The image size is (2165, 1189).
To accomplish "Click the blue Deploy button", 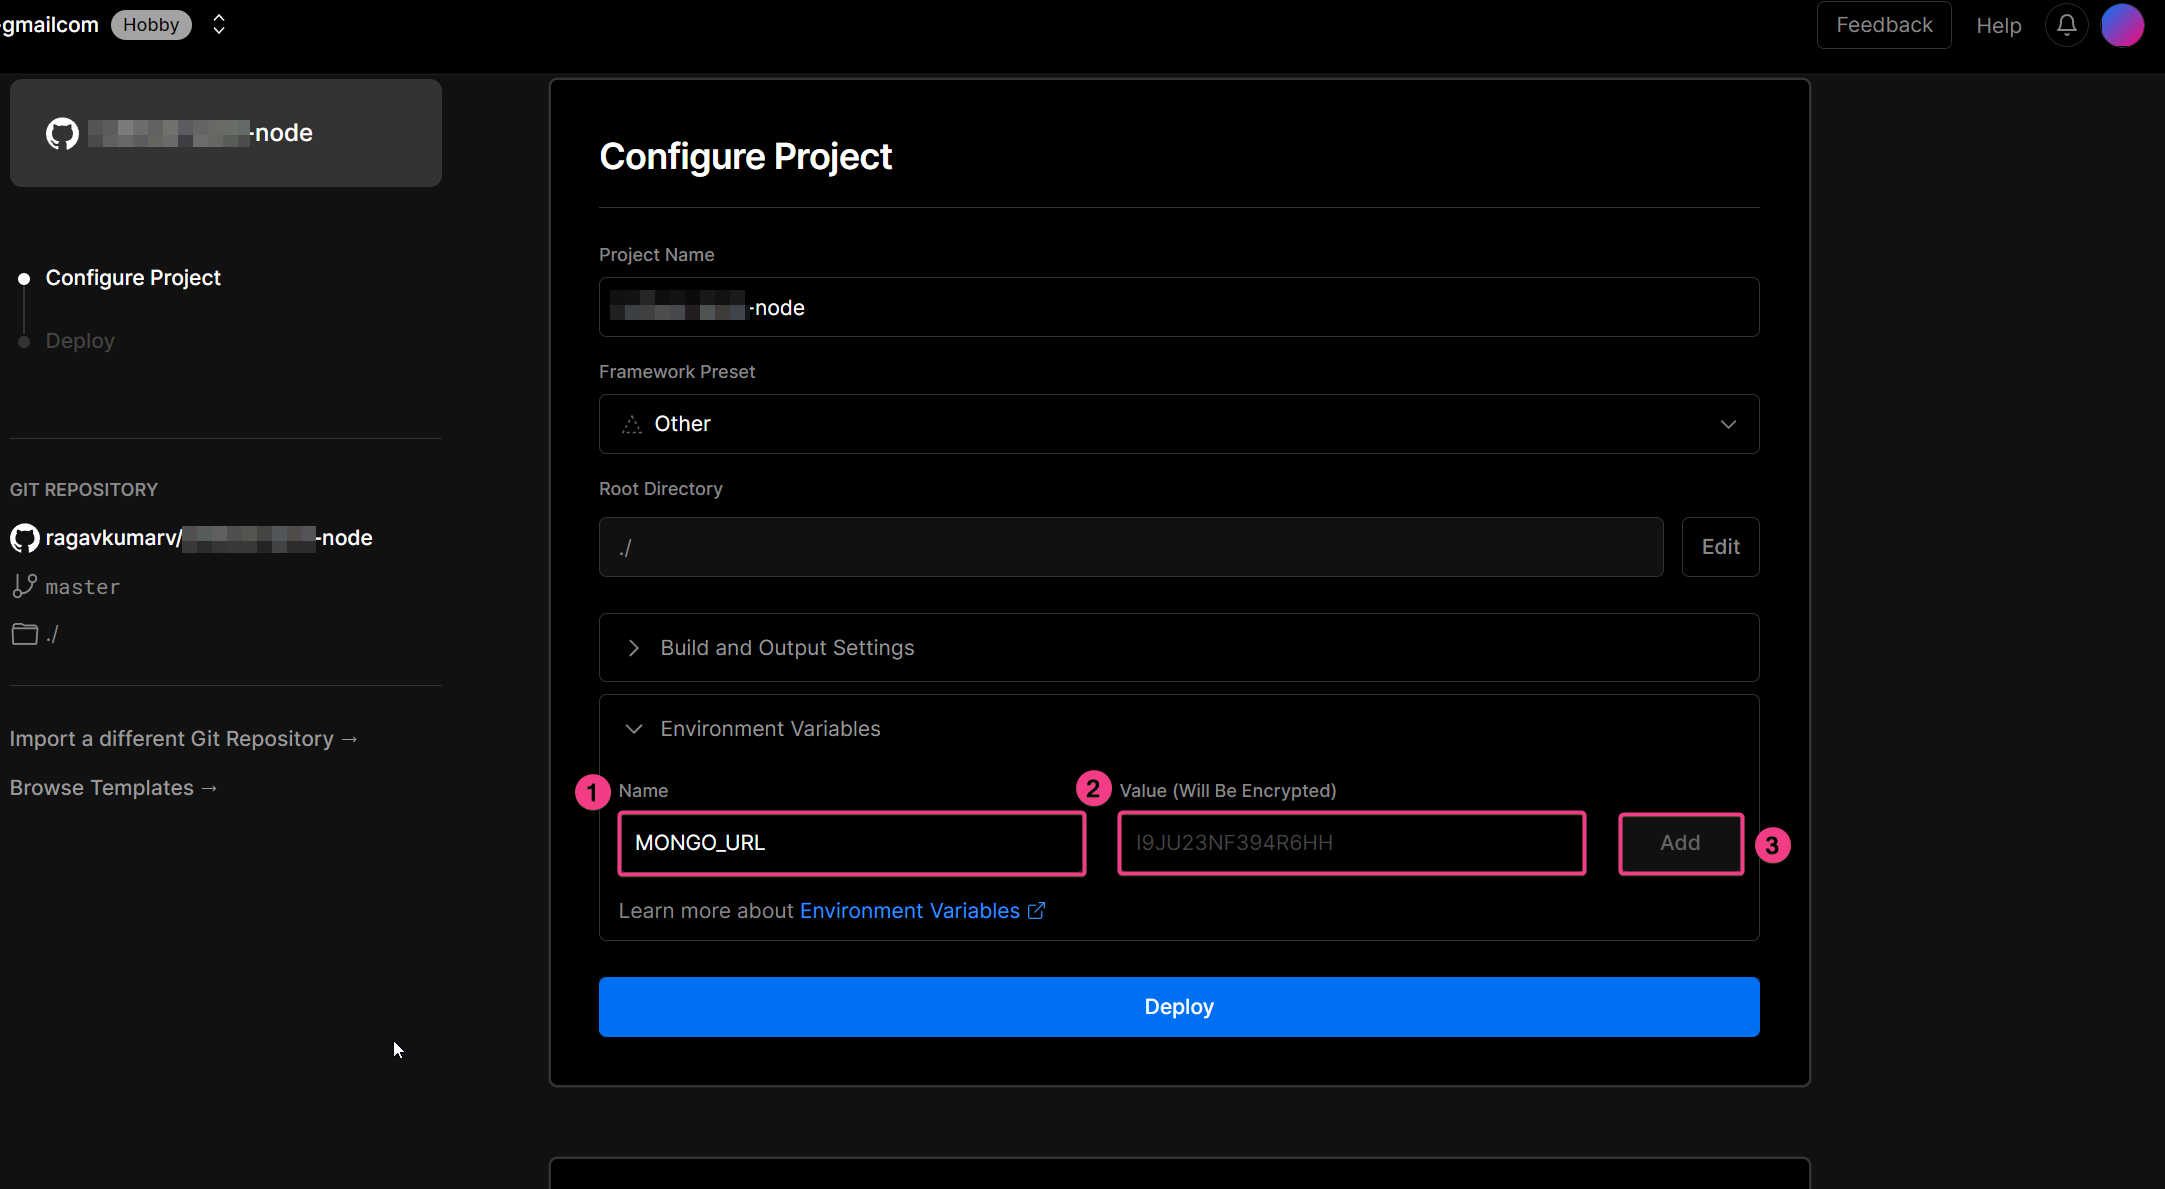I will pyautogui.click(x=1178, y=1007).
